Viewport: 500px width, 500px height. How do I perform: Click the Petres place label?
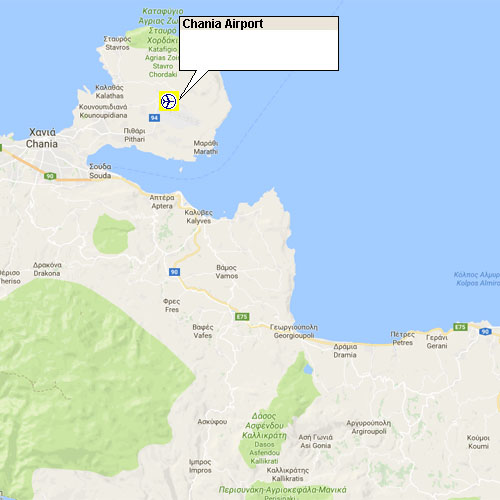[402, 338]
